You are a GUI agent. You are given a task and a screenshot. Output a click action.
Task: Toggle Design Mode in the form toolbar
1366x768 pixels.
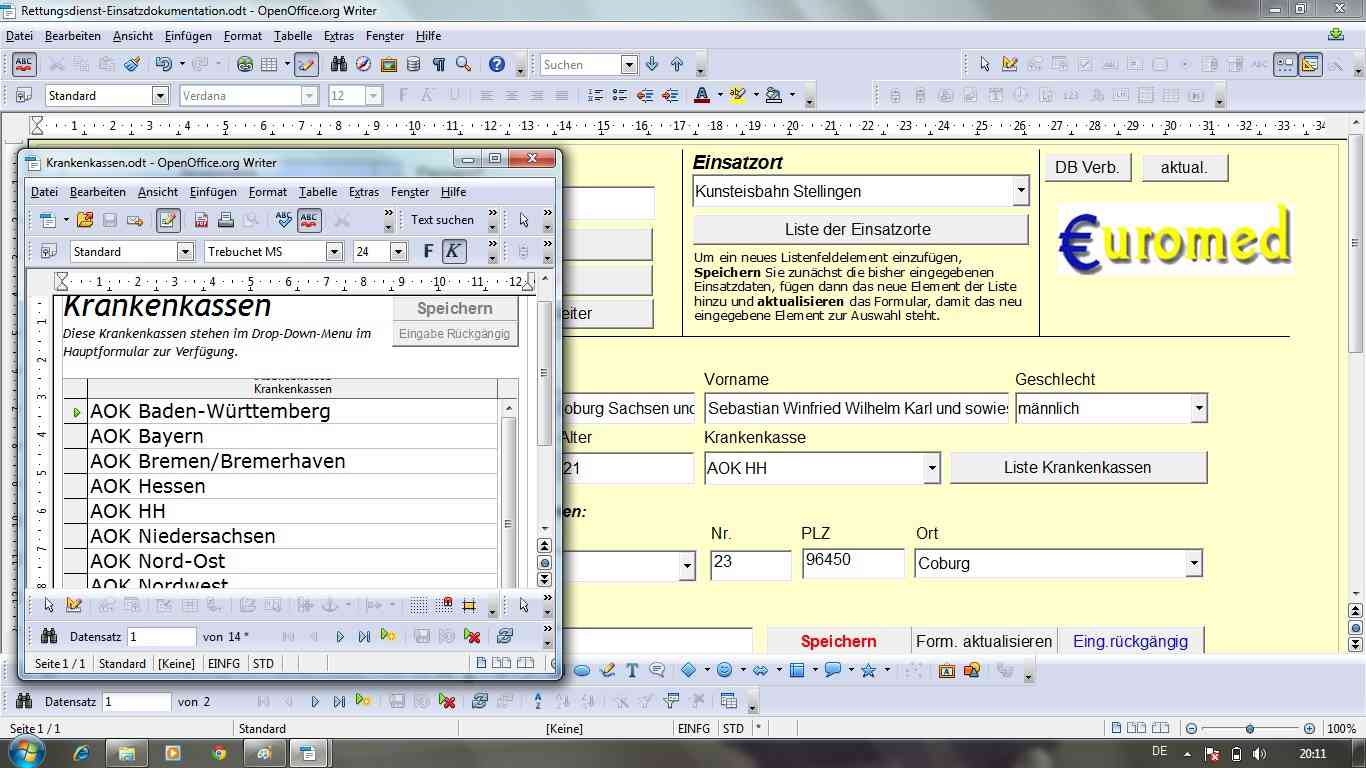(x=74, y=605)
